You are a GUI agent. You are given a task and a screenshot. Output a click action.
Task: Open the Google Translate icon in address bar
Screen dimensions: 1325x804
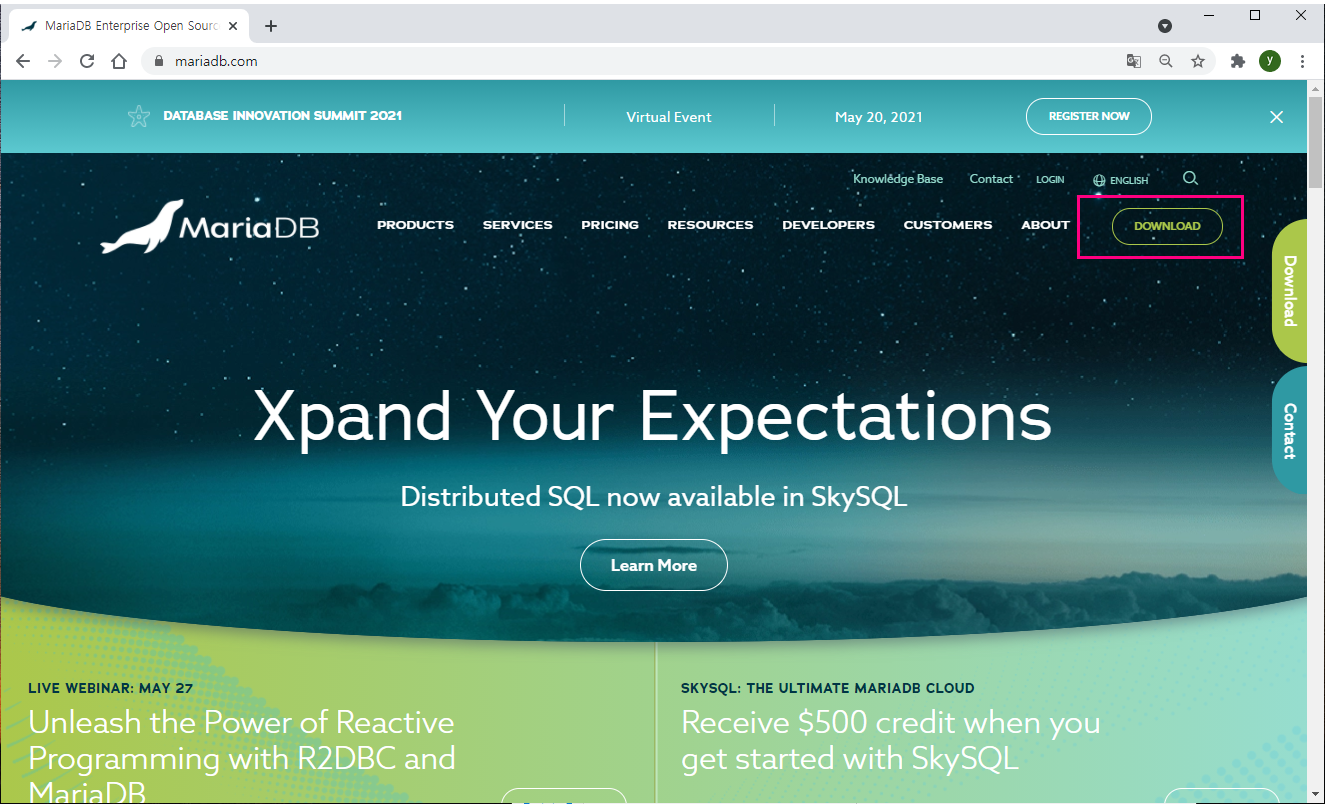(x=1134, y=61)
